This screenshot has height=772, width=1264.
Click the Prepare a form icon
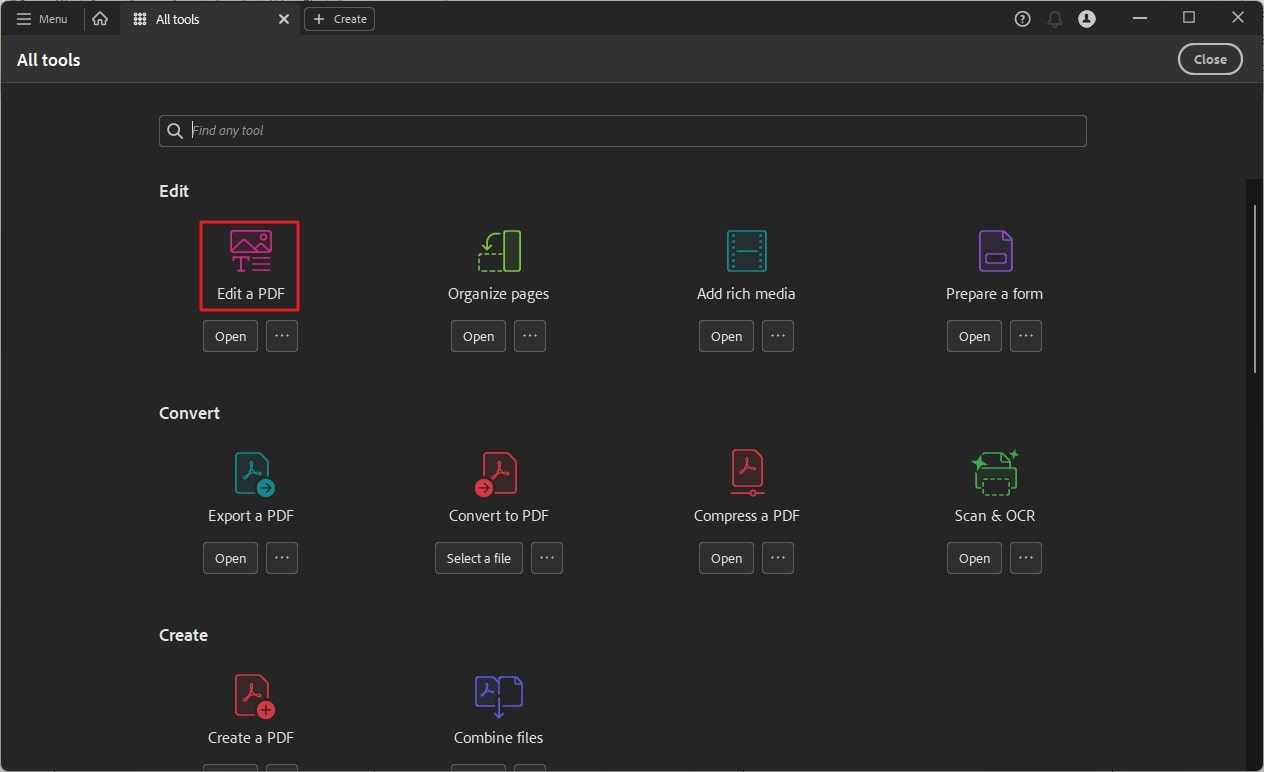994,251
